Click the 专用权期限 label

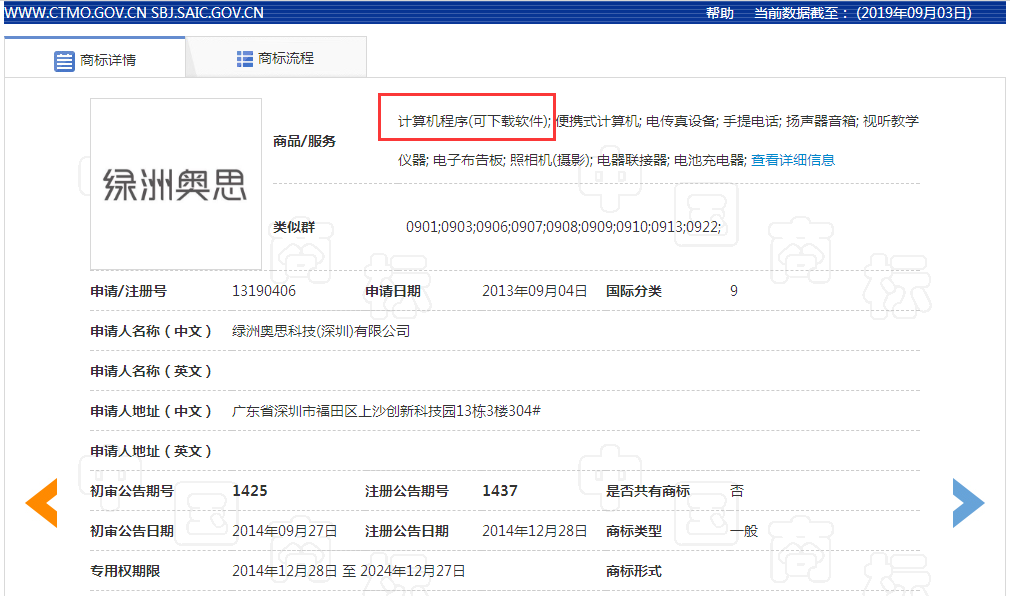click(125, 571)
